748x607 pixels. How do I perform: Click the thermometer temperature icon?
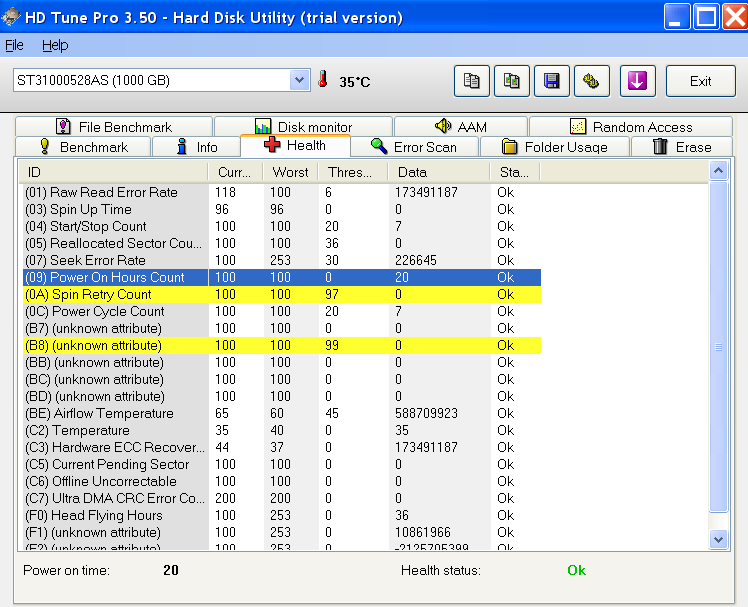(x=323, y=80)
